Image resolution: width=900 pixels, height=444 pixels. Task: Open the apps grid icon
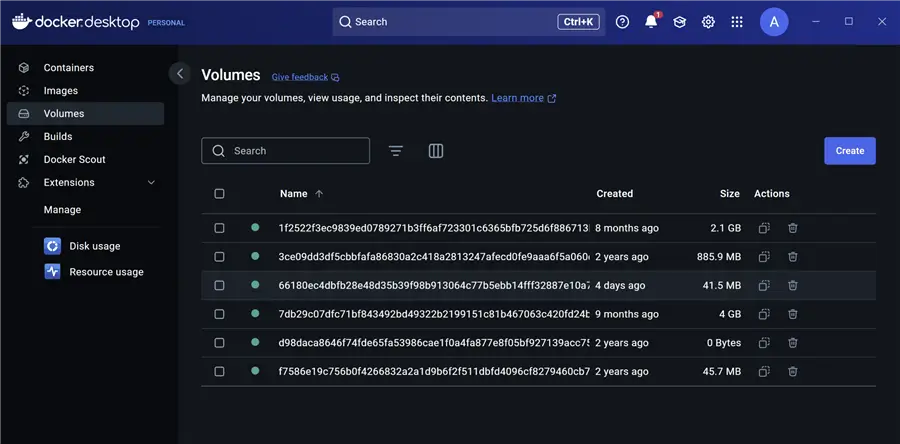pos(737,22)
